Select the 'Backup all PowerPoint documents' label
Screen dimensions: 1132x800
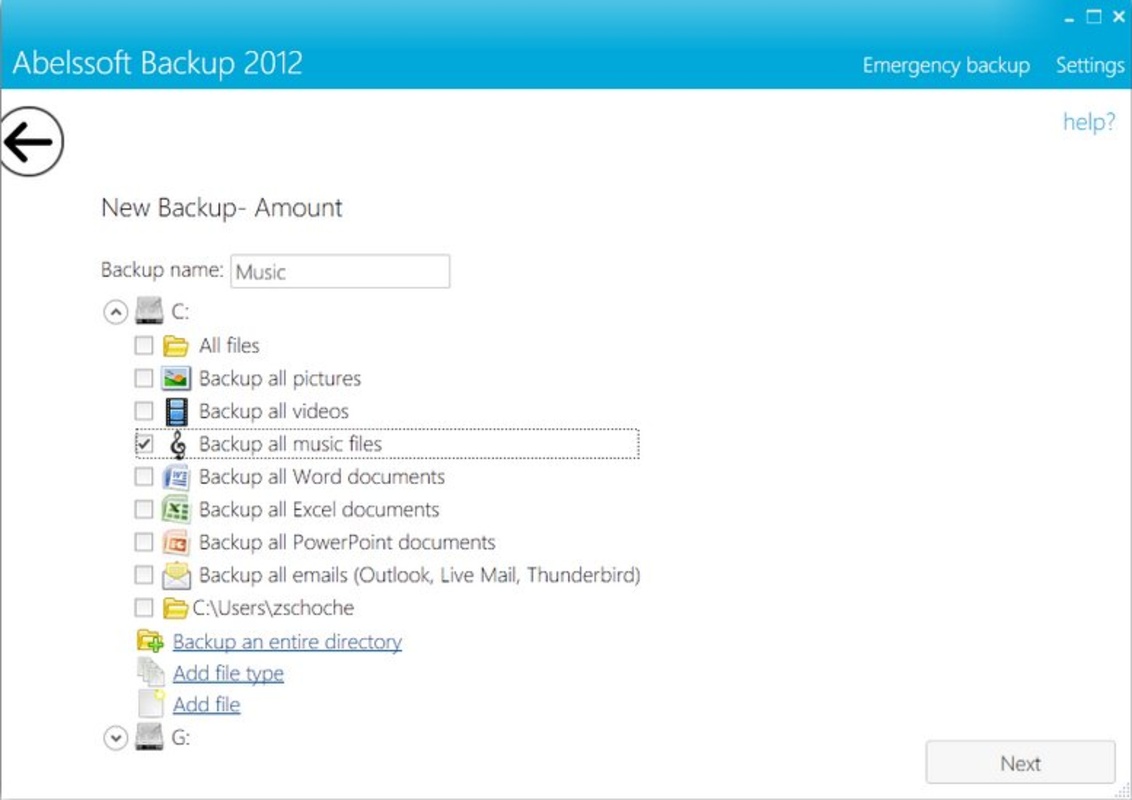point(347,542)
